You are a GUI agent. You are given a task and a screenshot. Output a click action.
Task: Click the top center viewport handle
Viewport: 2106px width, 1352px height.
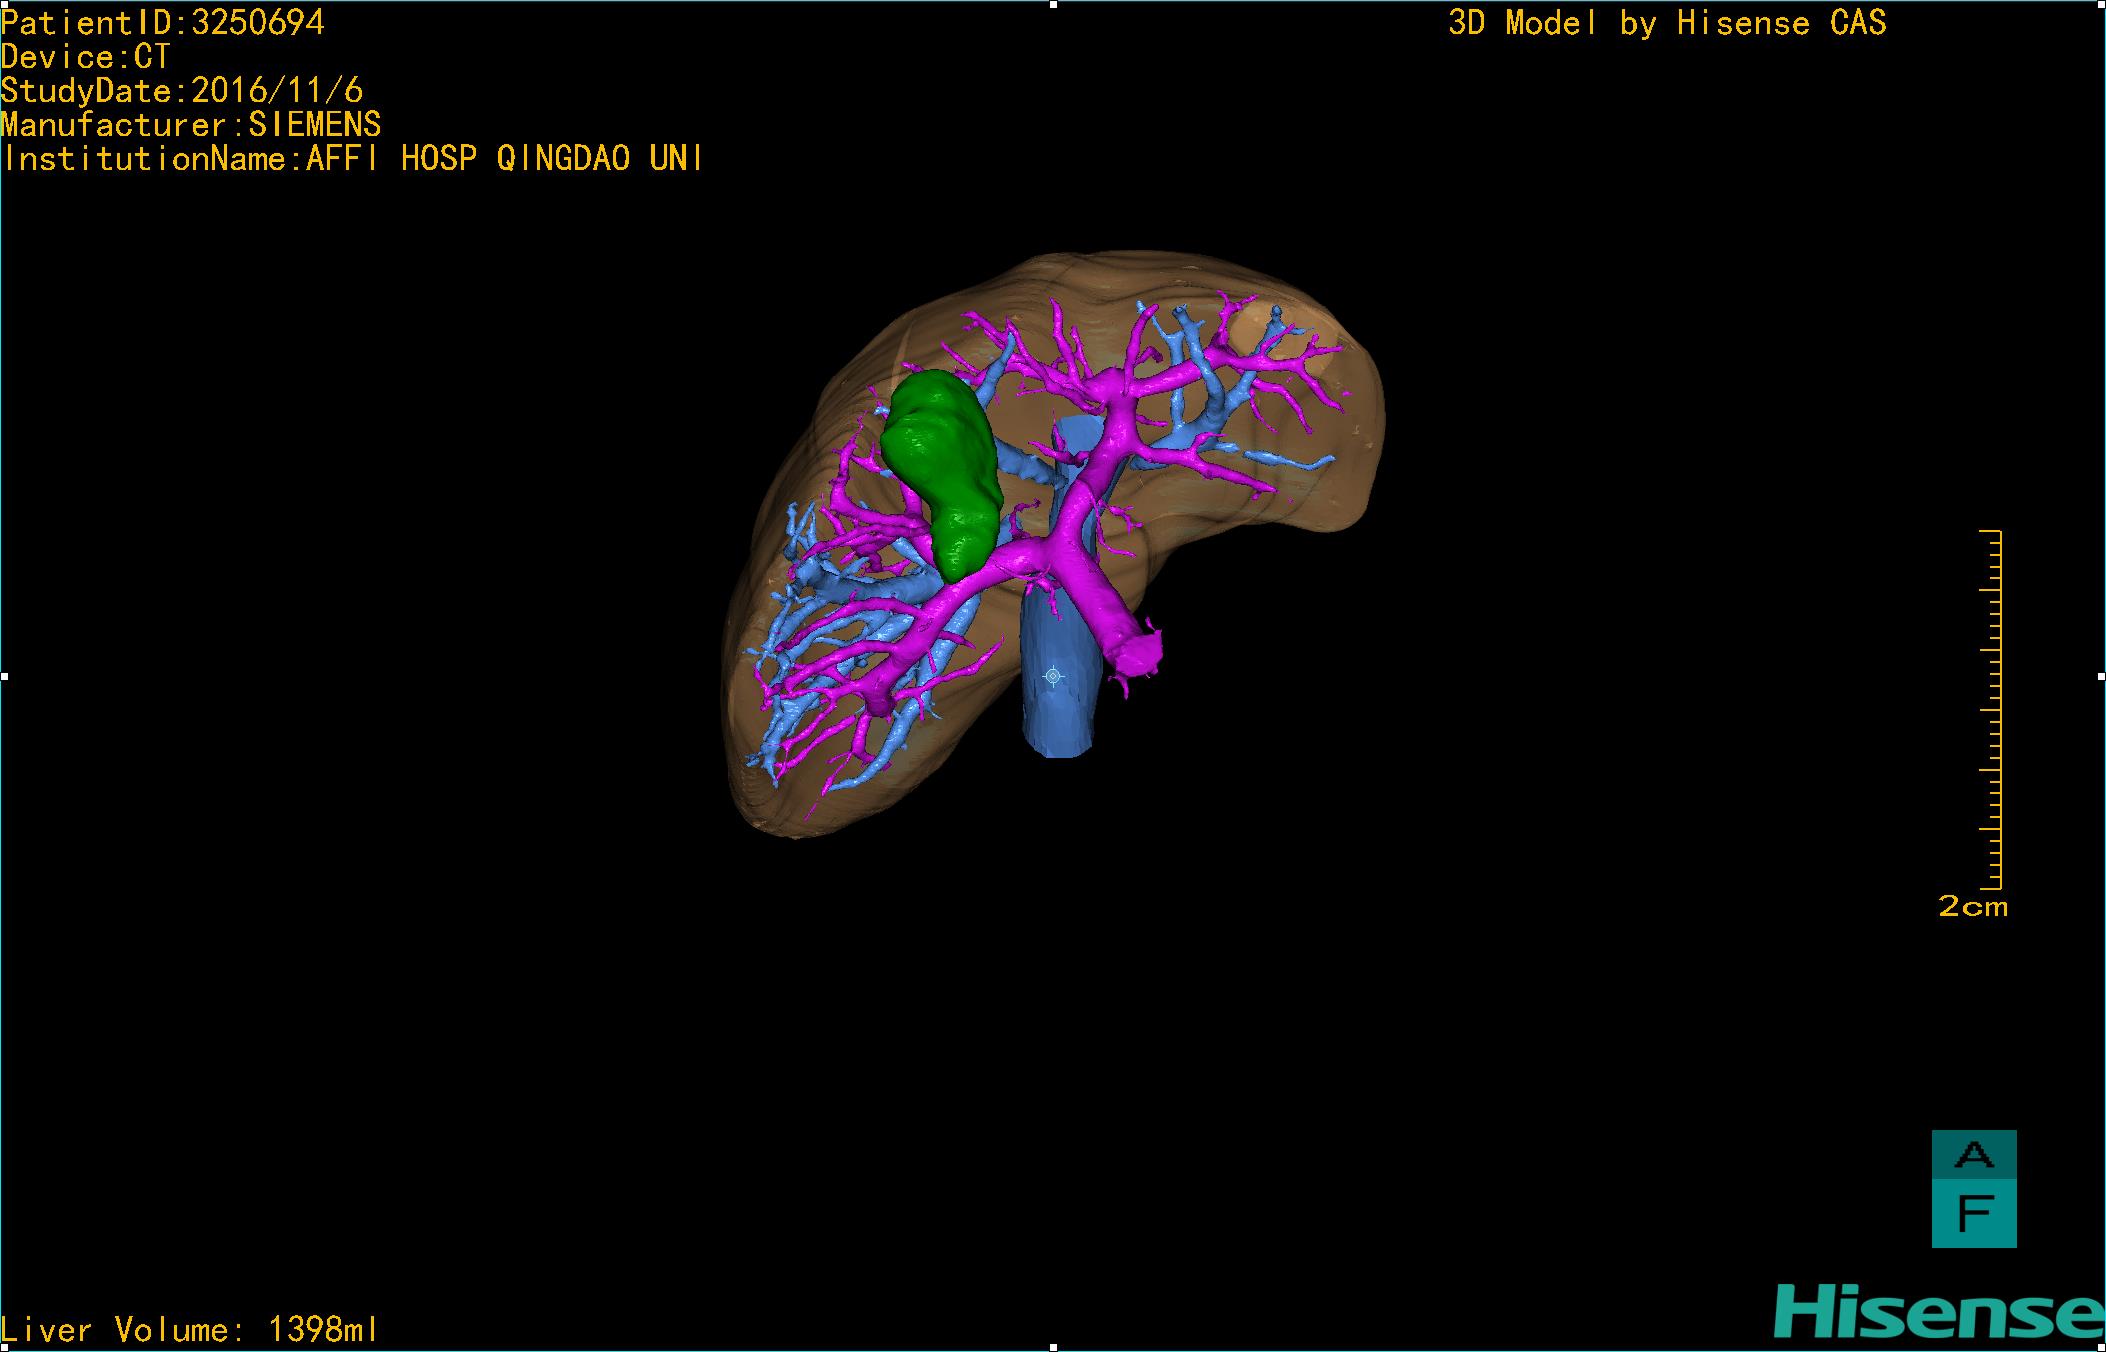pyautogui.click(x=1053, y=4)
